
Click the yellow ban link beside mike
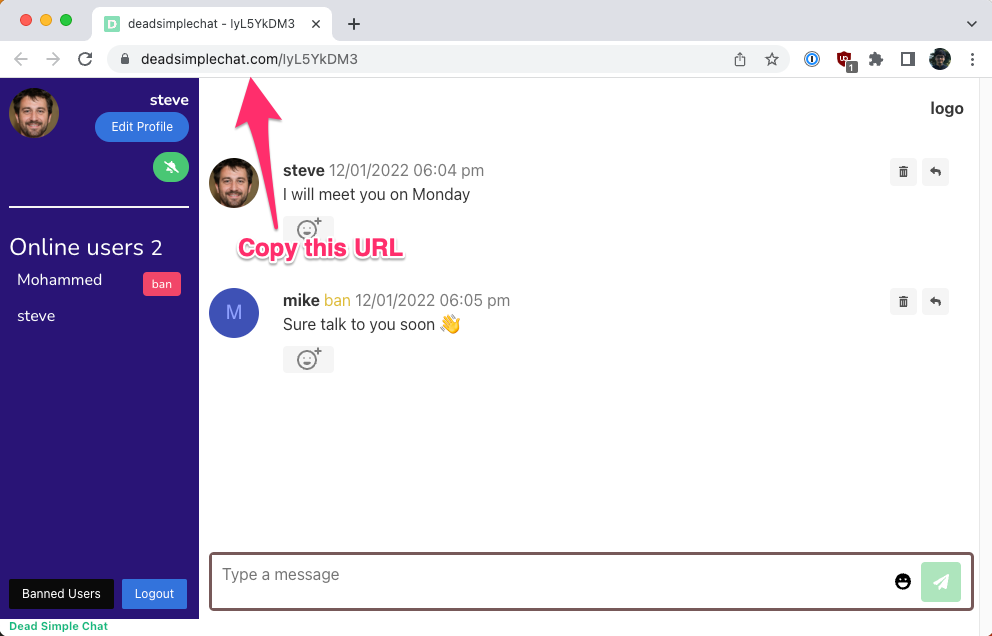tap(337, 300)
